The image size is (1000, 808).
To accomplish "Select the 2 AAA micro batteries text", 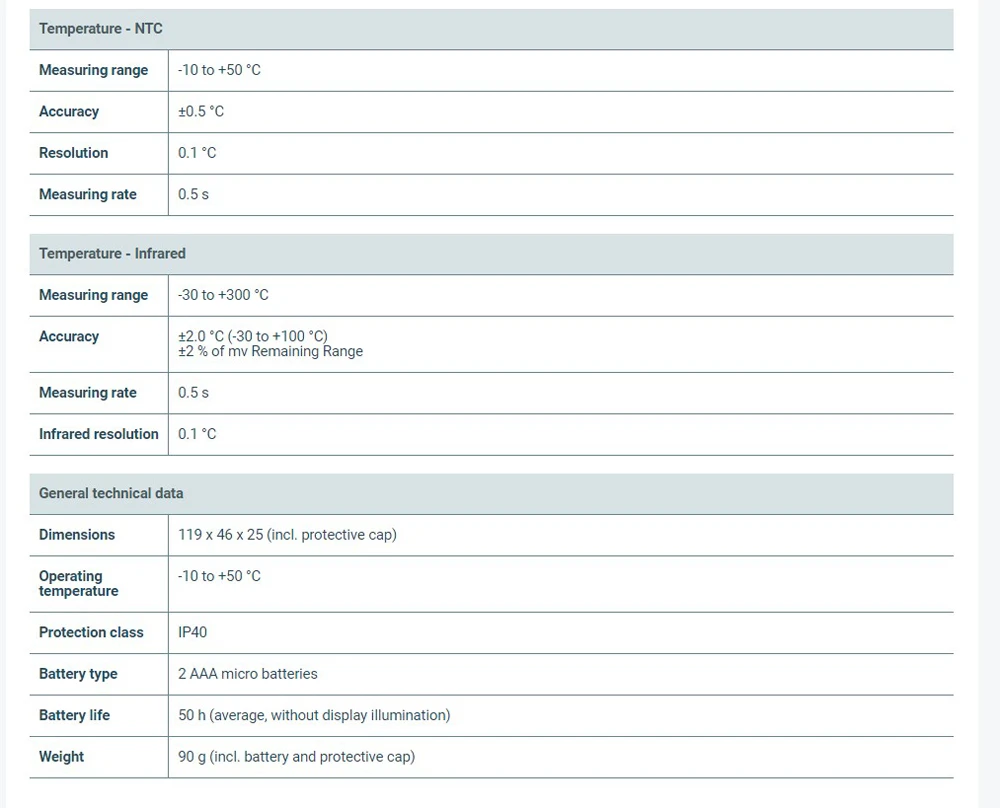I will pyautogui.click(x=247, y=674).
